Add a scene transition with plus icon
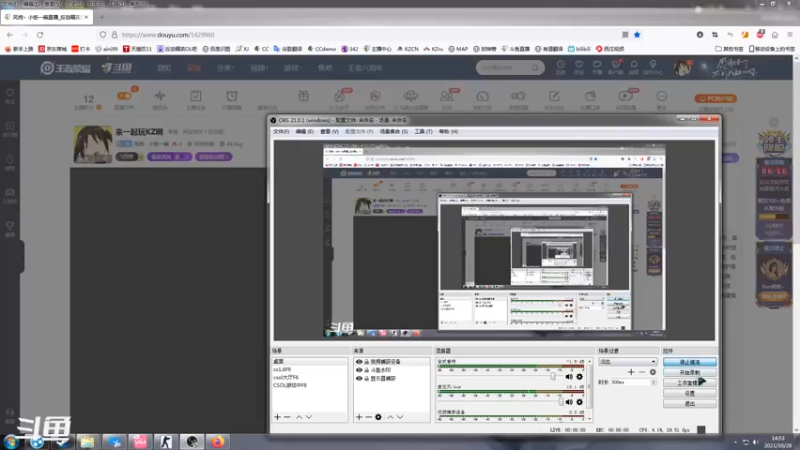 [631, 372]
